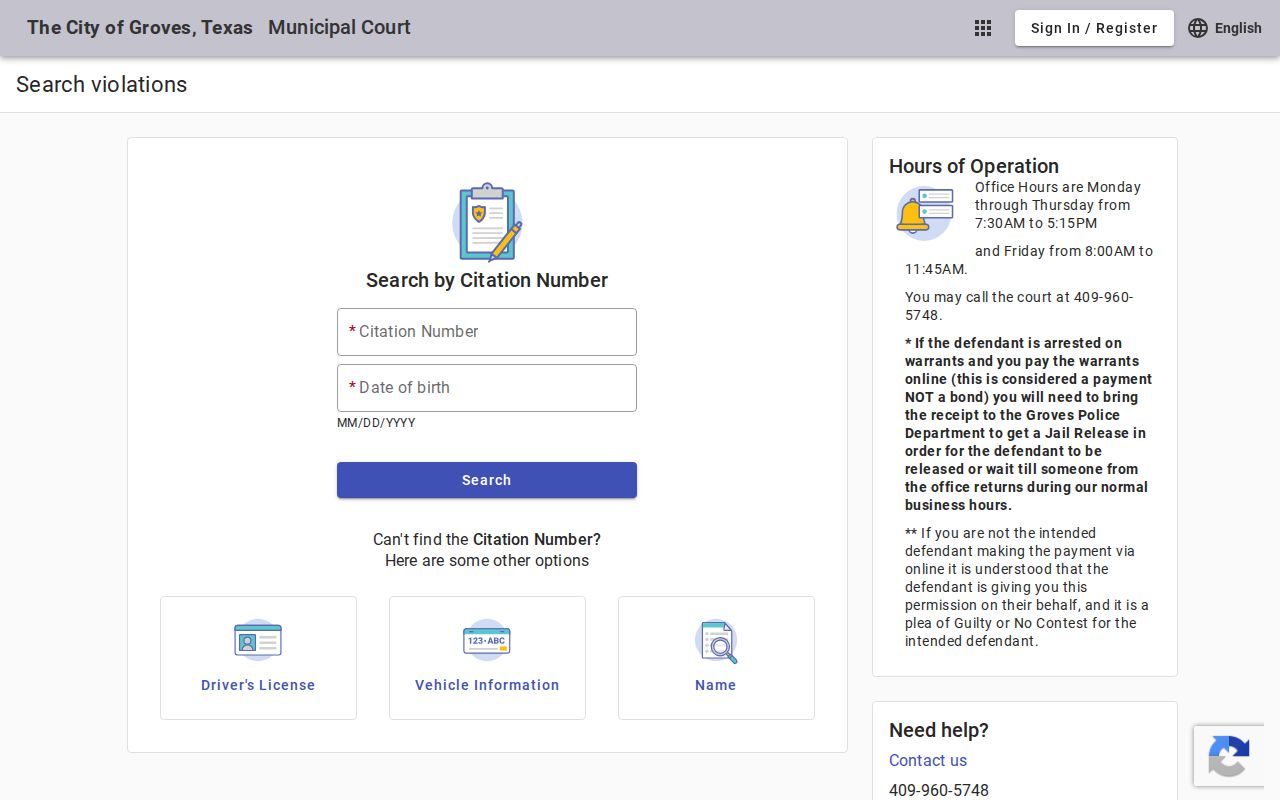Click Sign In / Register button
The image size is (1280, 800).
1094,28
